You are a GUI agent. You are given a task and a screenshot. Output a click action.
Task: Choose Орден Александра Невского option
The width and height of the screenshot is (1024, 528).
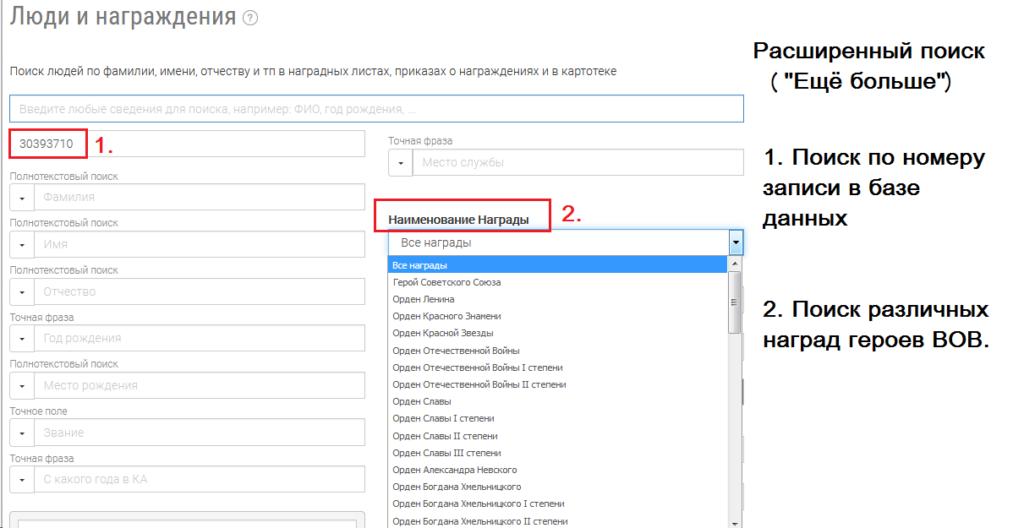click(x=453, y=470)
